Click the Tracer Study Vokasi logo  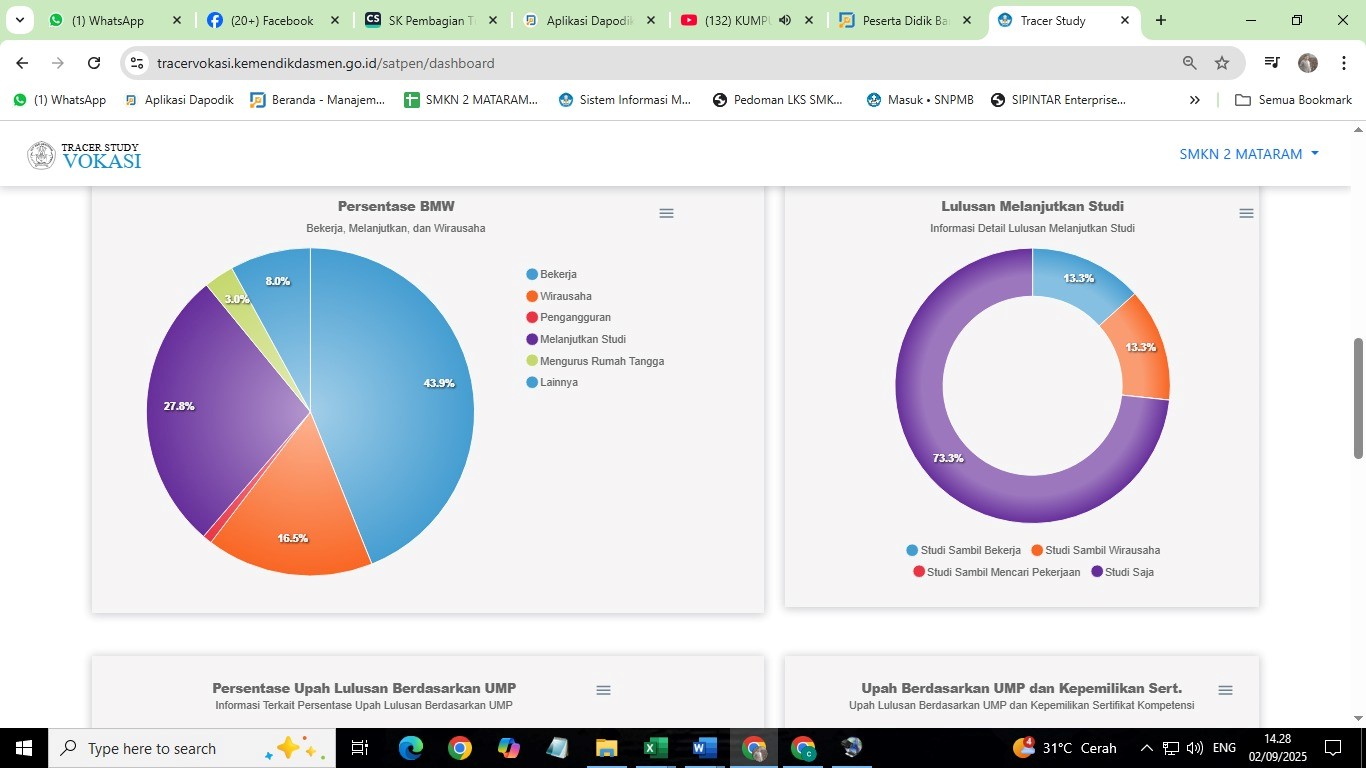point(84,155)
